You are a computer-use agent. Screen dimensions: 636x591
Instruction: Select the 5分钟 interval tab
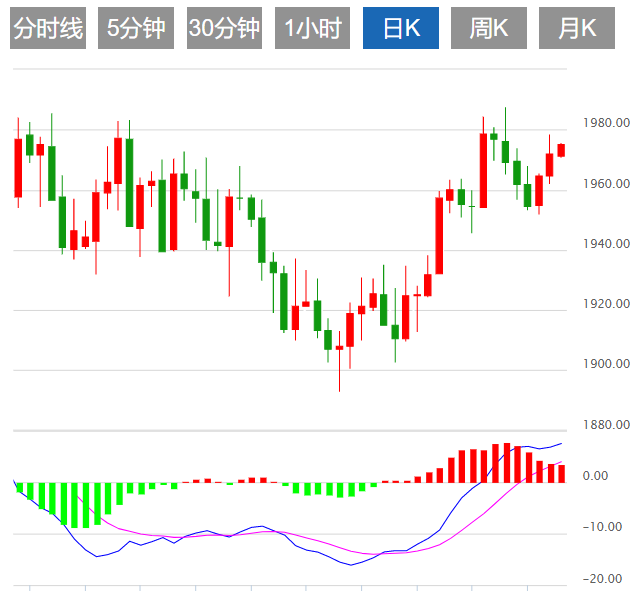pos(136,28)
